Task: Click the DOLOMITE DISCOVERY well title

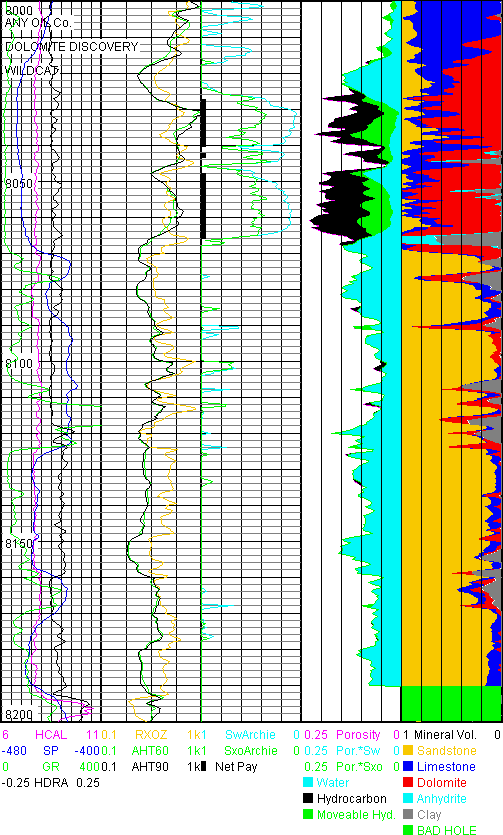Action: [72, 47]
